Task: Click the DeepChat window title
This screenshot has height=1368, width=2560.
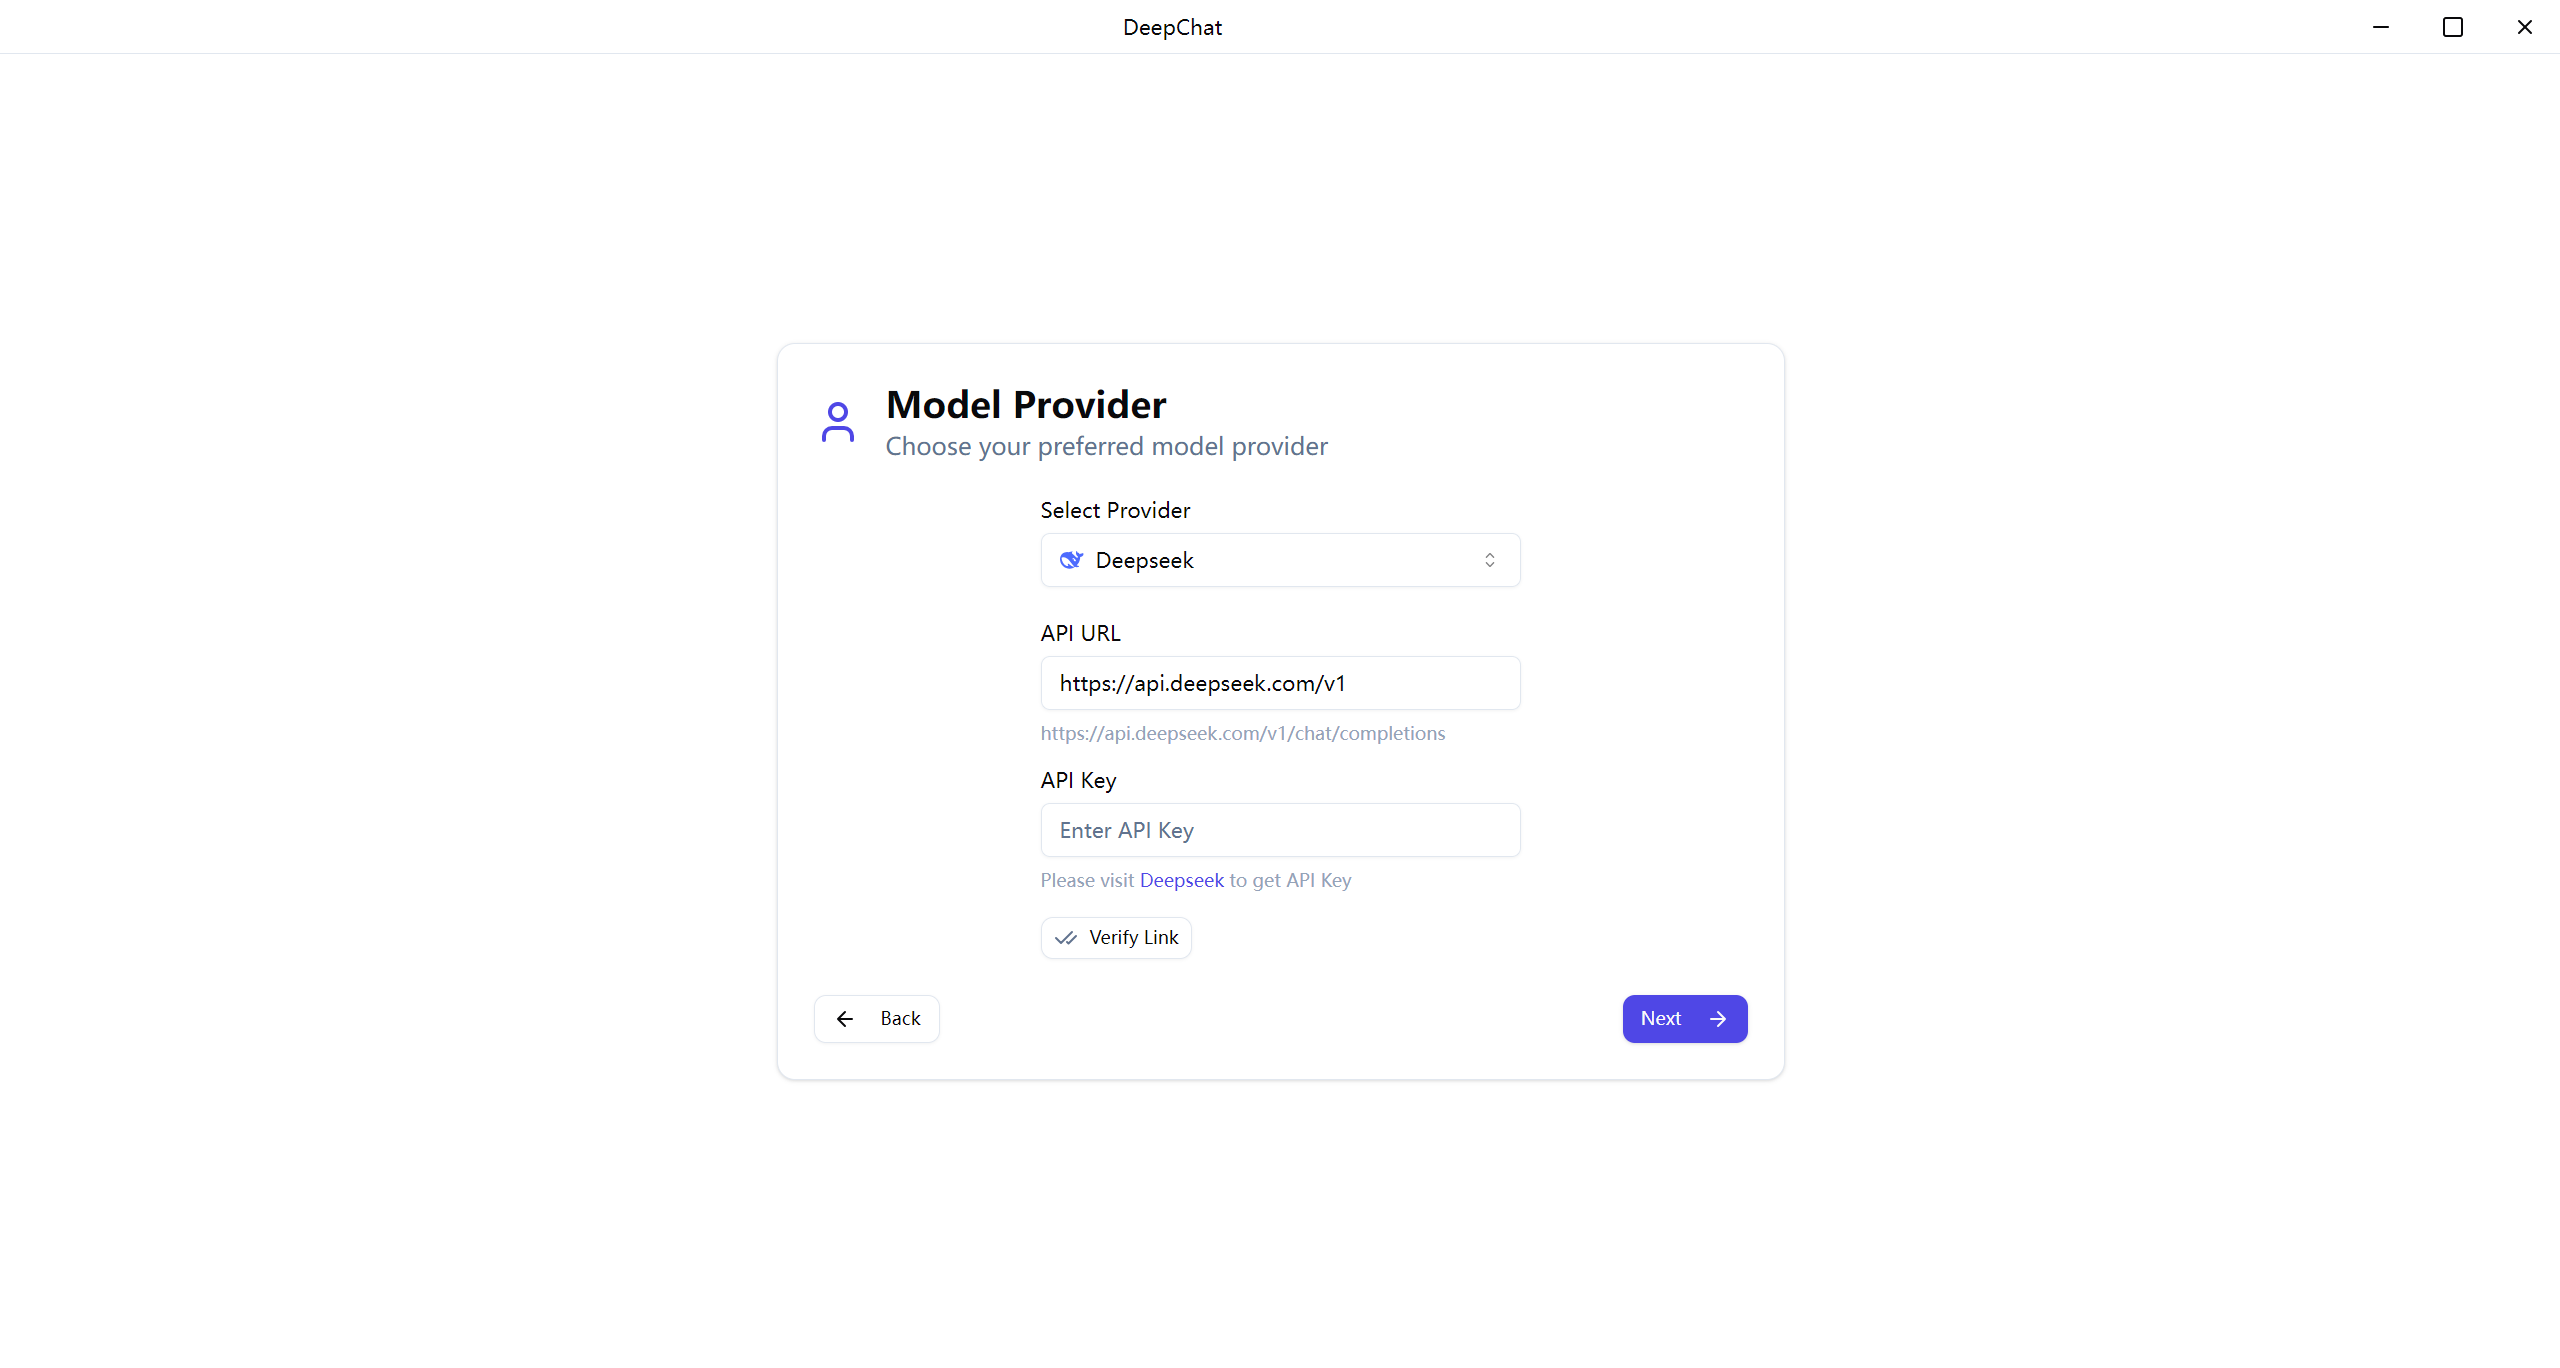Action: (1172, 27)
